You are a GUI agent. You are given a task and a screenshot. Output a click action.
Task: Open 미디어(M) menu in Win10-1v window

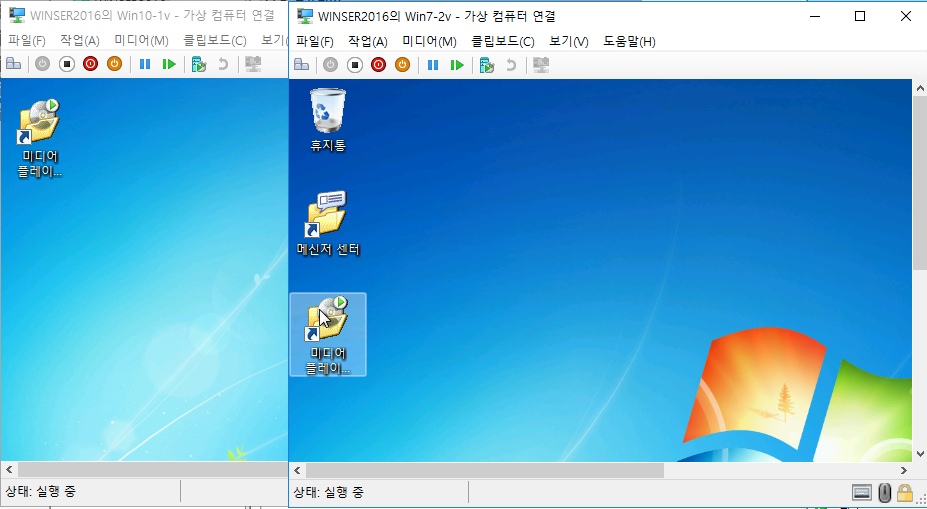point(141,41)
